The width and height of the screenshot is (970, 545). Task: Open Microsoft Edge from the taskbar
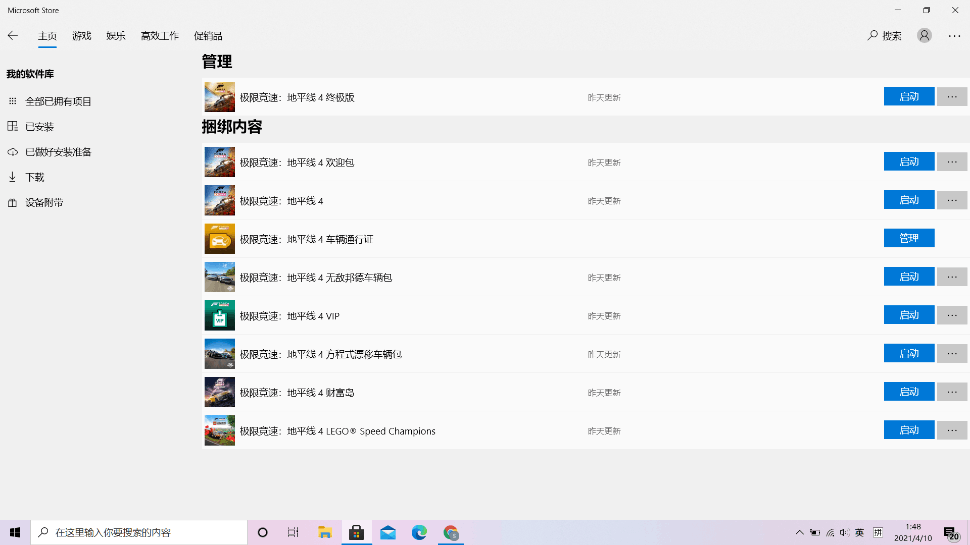point(419,532)
